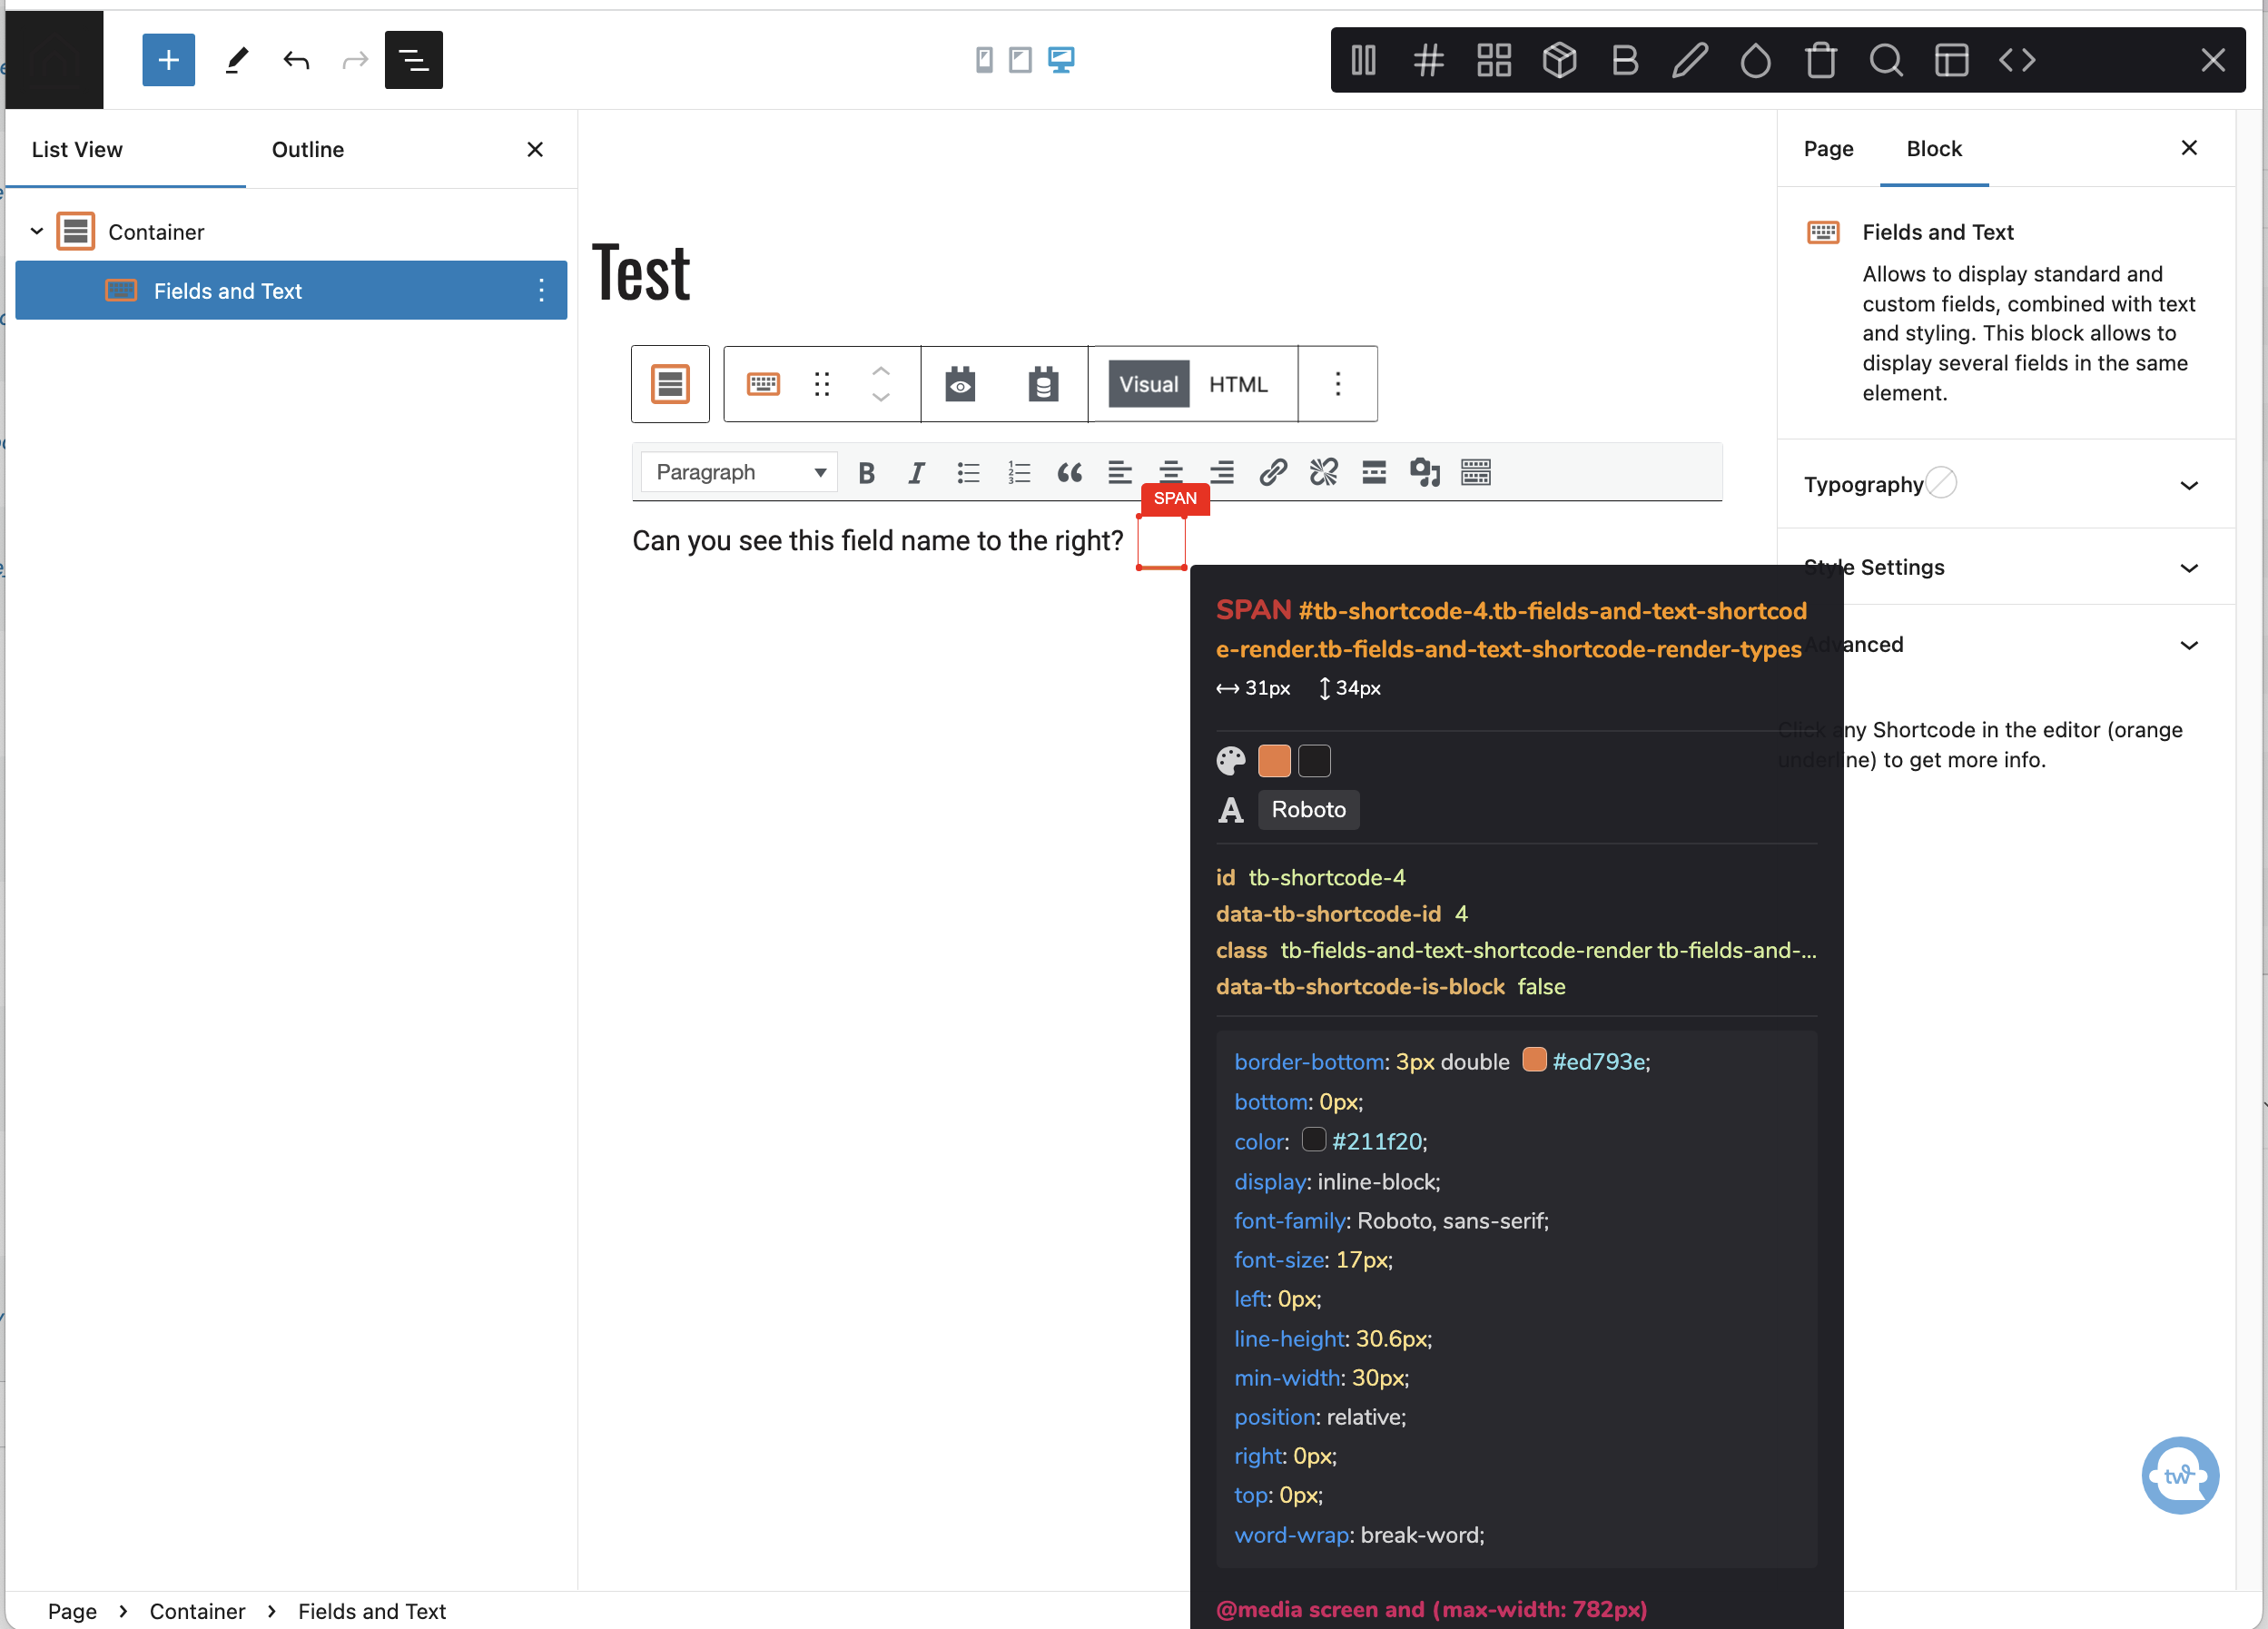Collapse the Container tree item
The image size is (2268, 1629).
click(x=37, y=231)
